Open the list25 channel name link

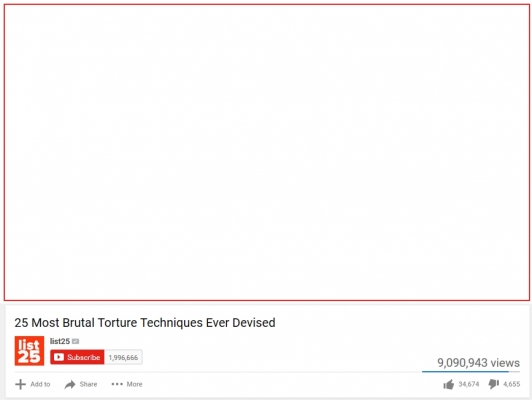(x=60, y=341)
